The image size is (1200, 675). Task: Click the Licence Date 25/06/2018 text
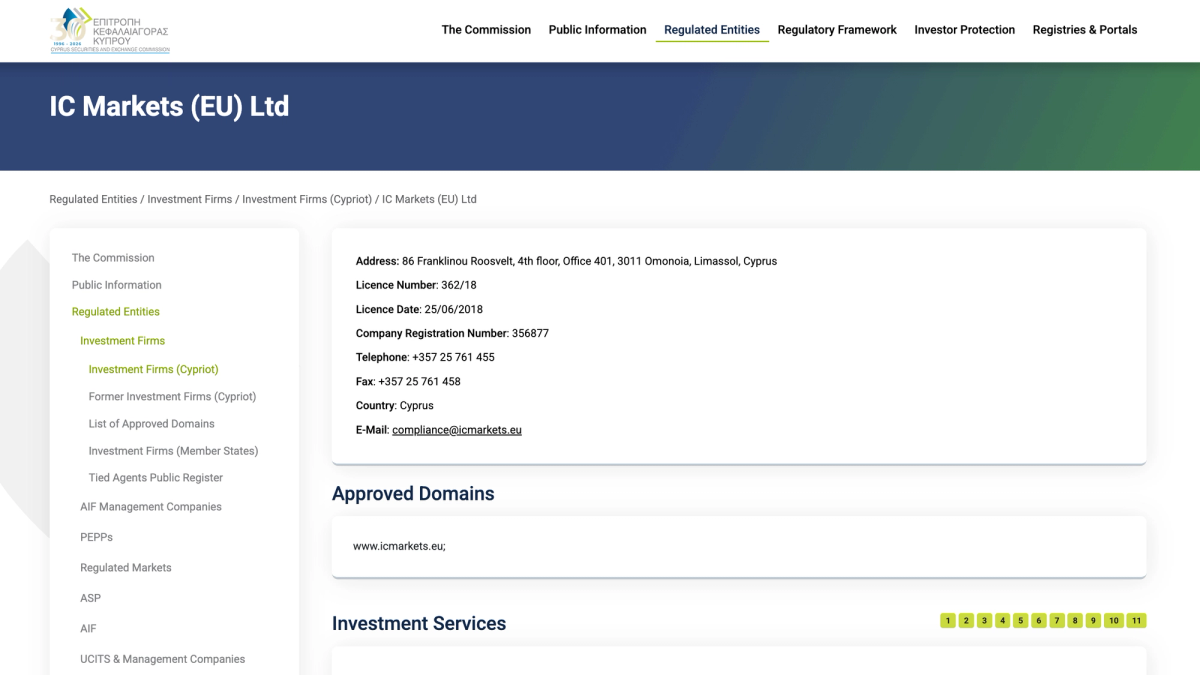tap(419, 309)
